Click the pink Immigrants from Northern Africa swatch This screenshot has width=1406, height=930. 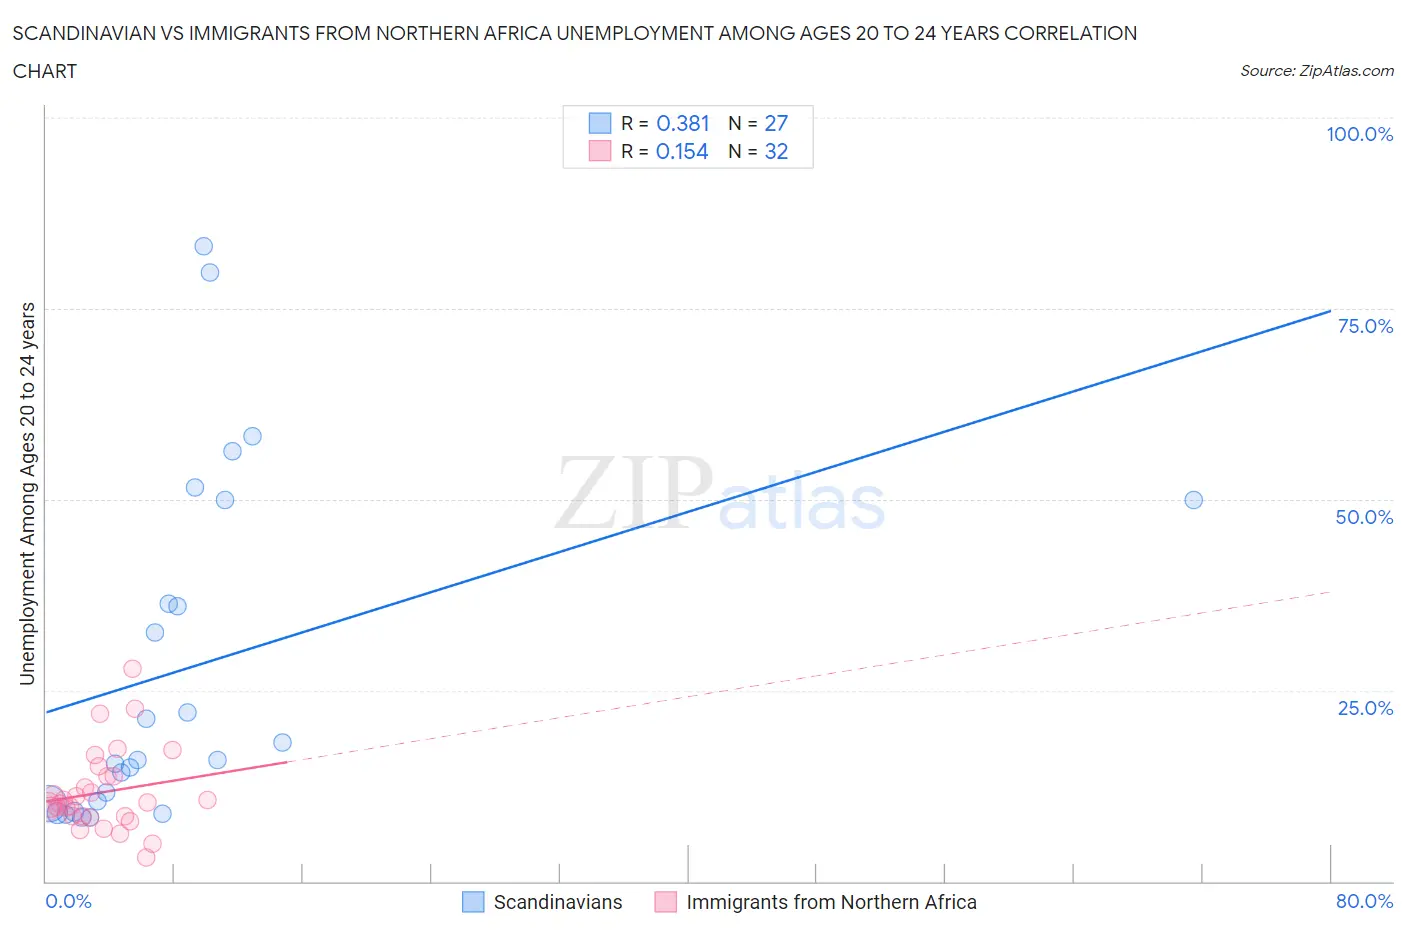(665, 902)
